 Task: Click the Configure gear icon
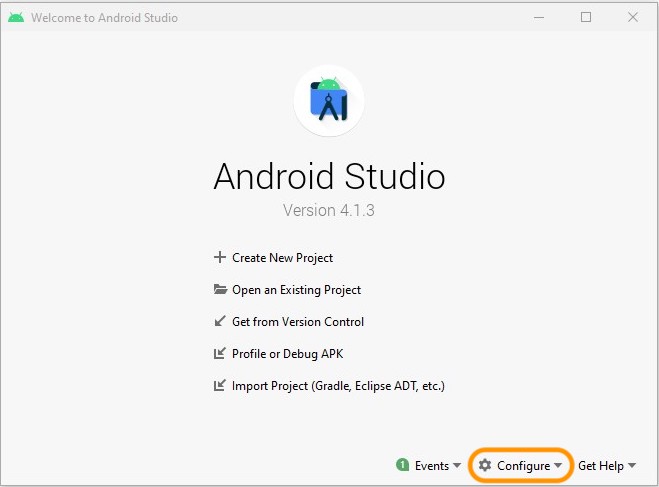coord(485,465)
